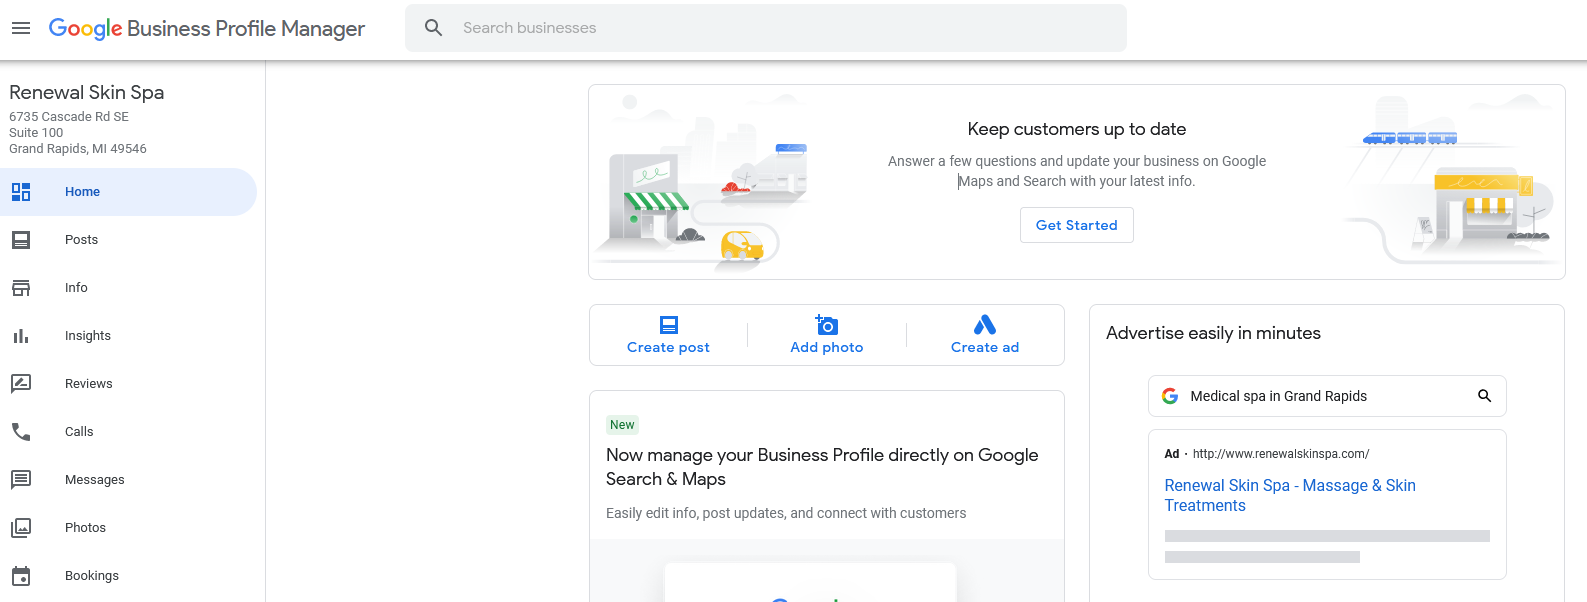The image size is (1587, 602).
Task: Click the Create post icon button
Action: [668, 335]
